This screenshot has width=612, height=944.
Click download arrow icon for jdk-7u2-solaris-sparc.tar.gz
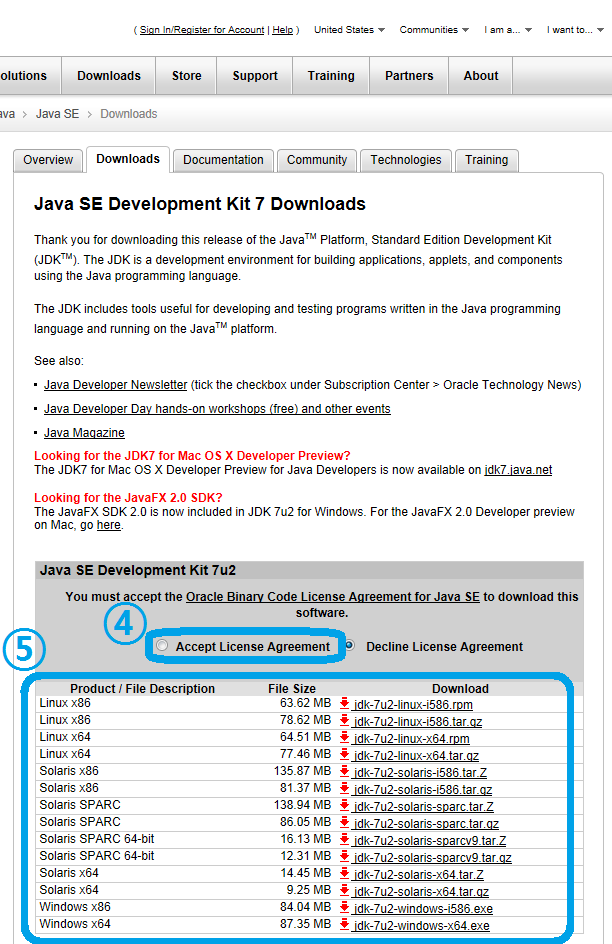point(344,822)
